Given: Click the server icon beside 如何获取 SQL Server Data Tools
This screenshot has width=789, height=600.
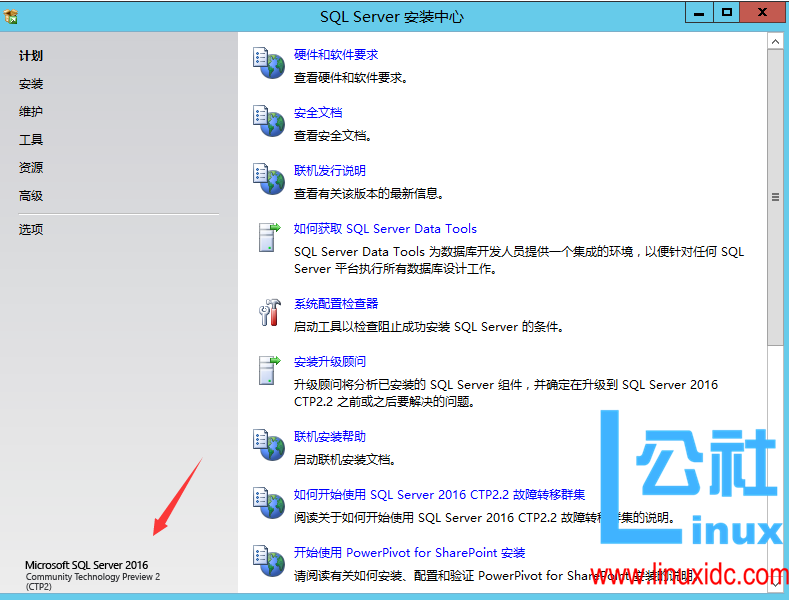Looking at the screenshot, I should [269, 237].
